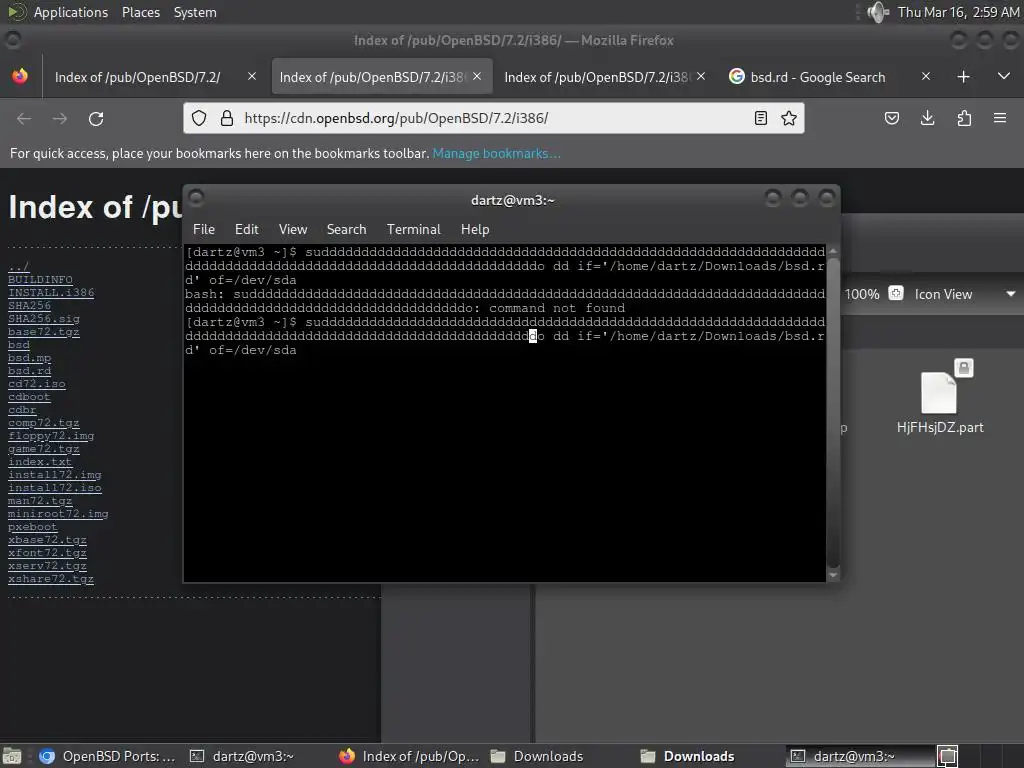This screenshot has height=768, width=1024.
Task: Click the volume icon in top panel
Action: pos(878,12)
